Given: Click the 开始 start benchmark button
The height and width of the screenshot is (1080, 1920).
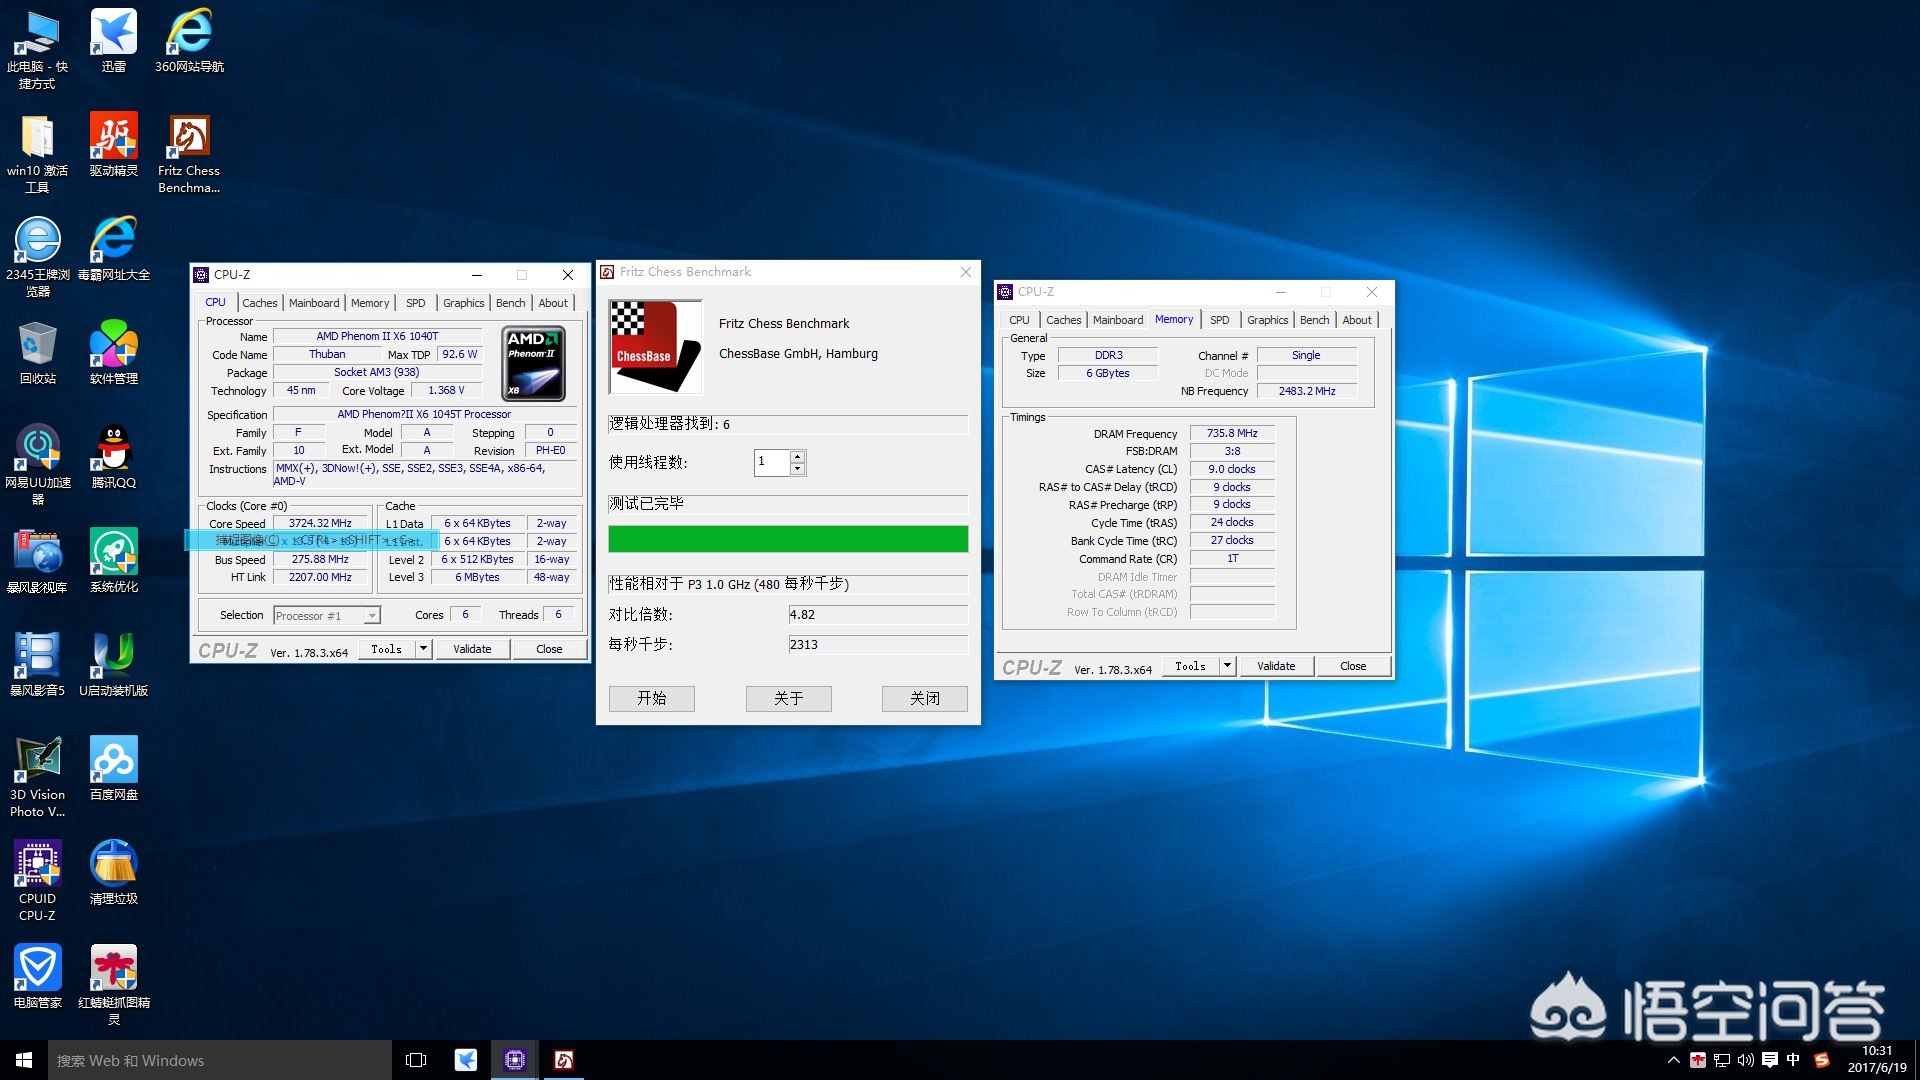Looking at the screenshot, I should [652, 698].
